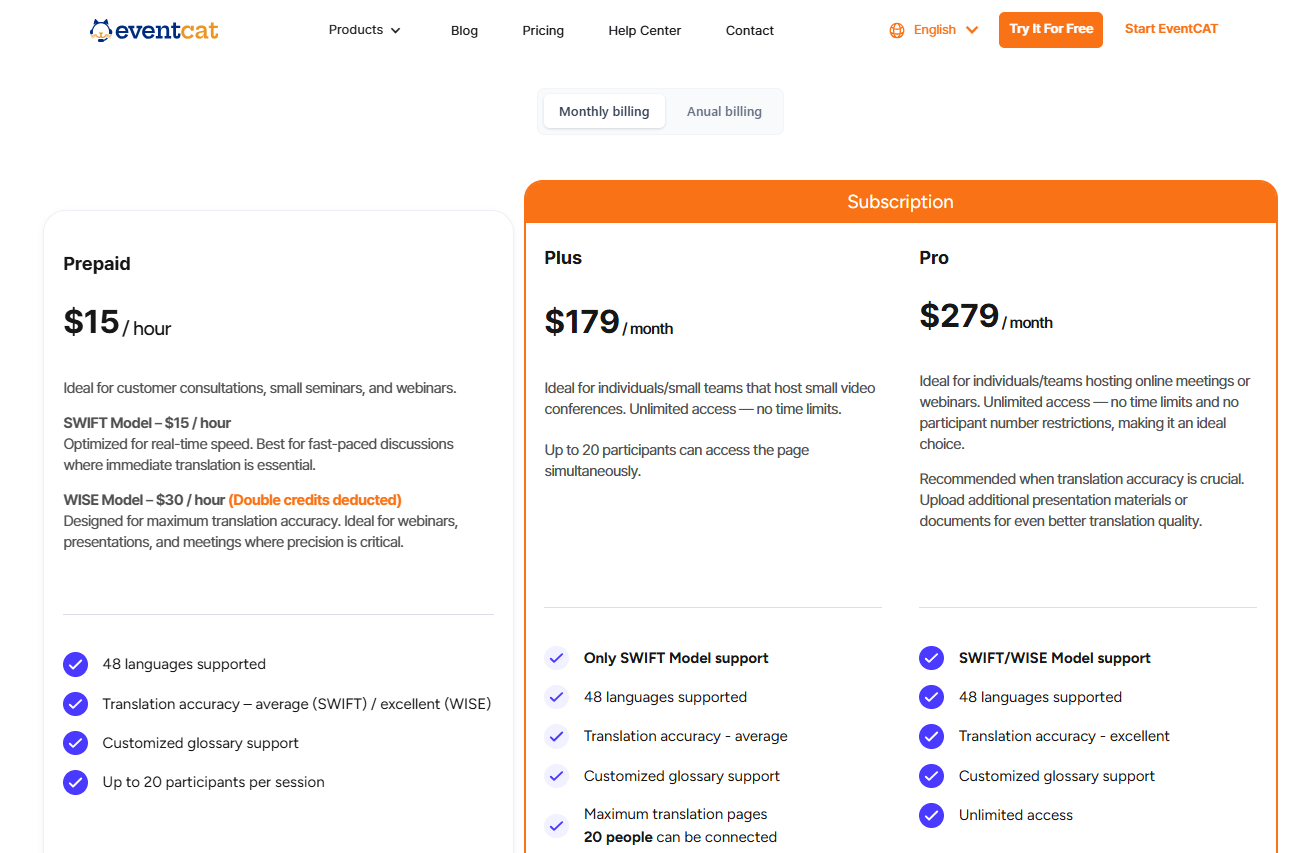This screenshot has height=853, width=1303.
Task: Click the chevron next to English
Action: tap(972, 30)
